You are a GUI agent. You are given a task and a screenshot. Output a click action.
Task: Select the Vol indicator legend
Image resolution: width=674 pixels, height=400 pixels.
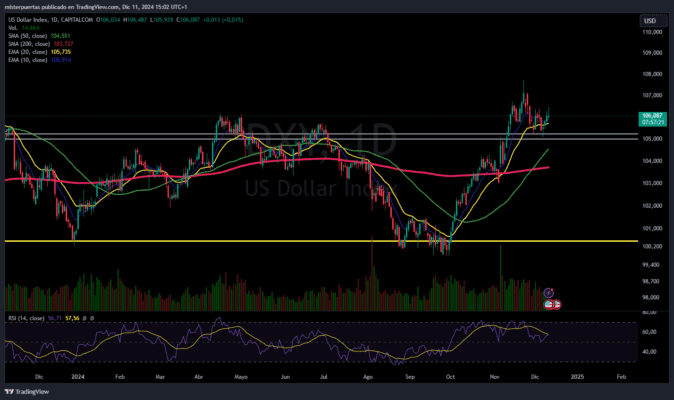pyautogui.click(x=12, y=28)
